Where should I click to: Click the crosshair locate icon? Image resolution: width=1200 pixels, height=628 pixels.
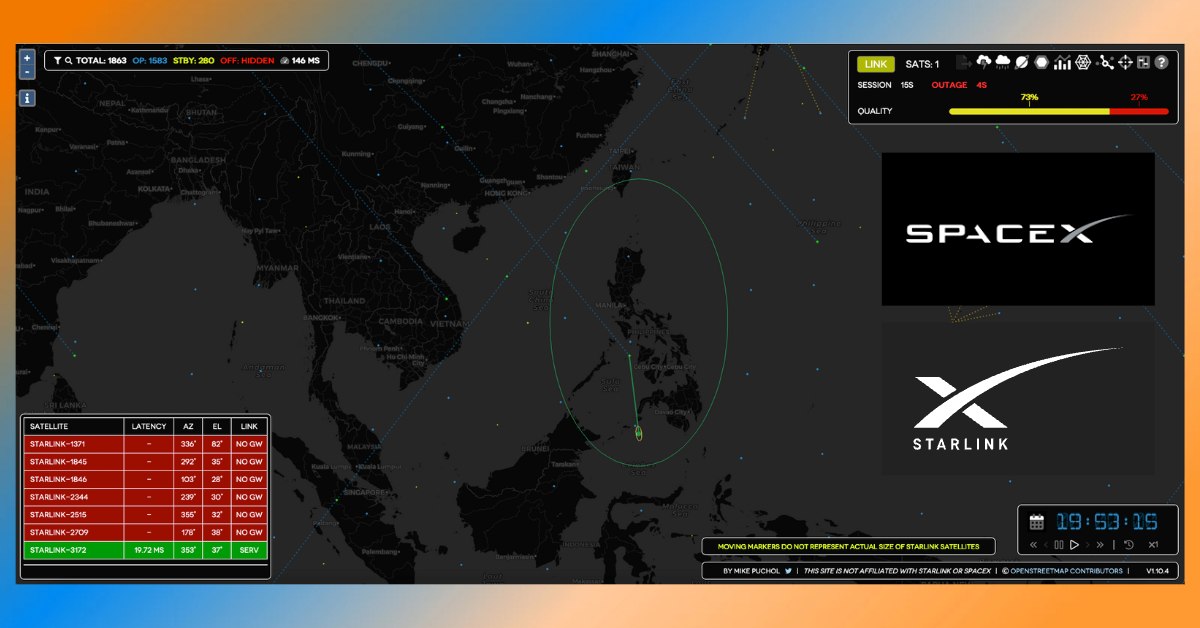click(1125, 63)
